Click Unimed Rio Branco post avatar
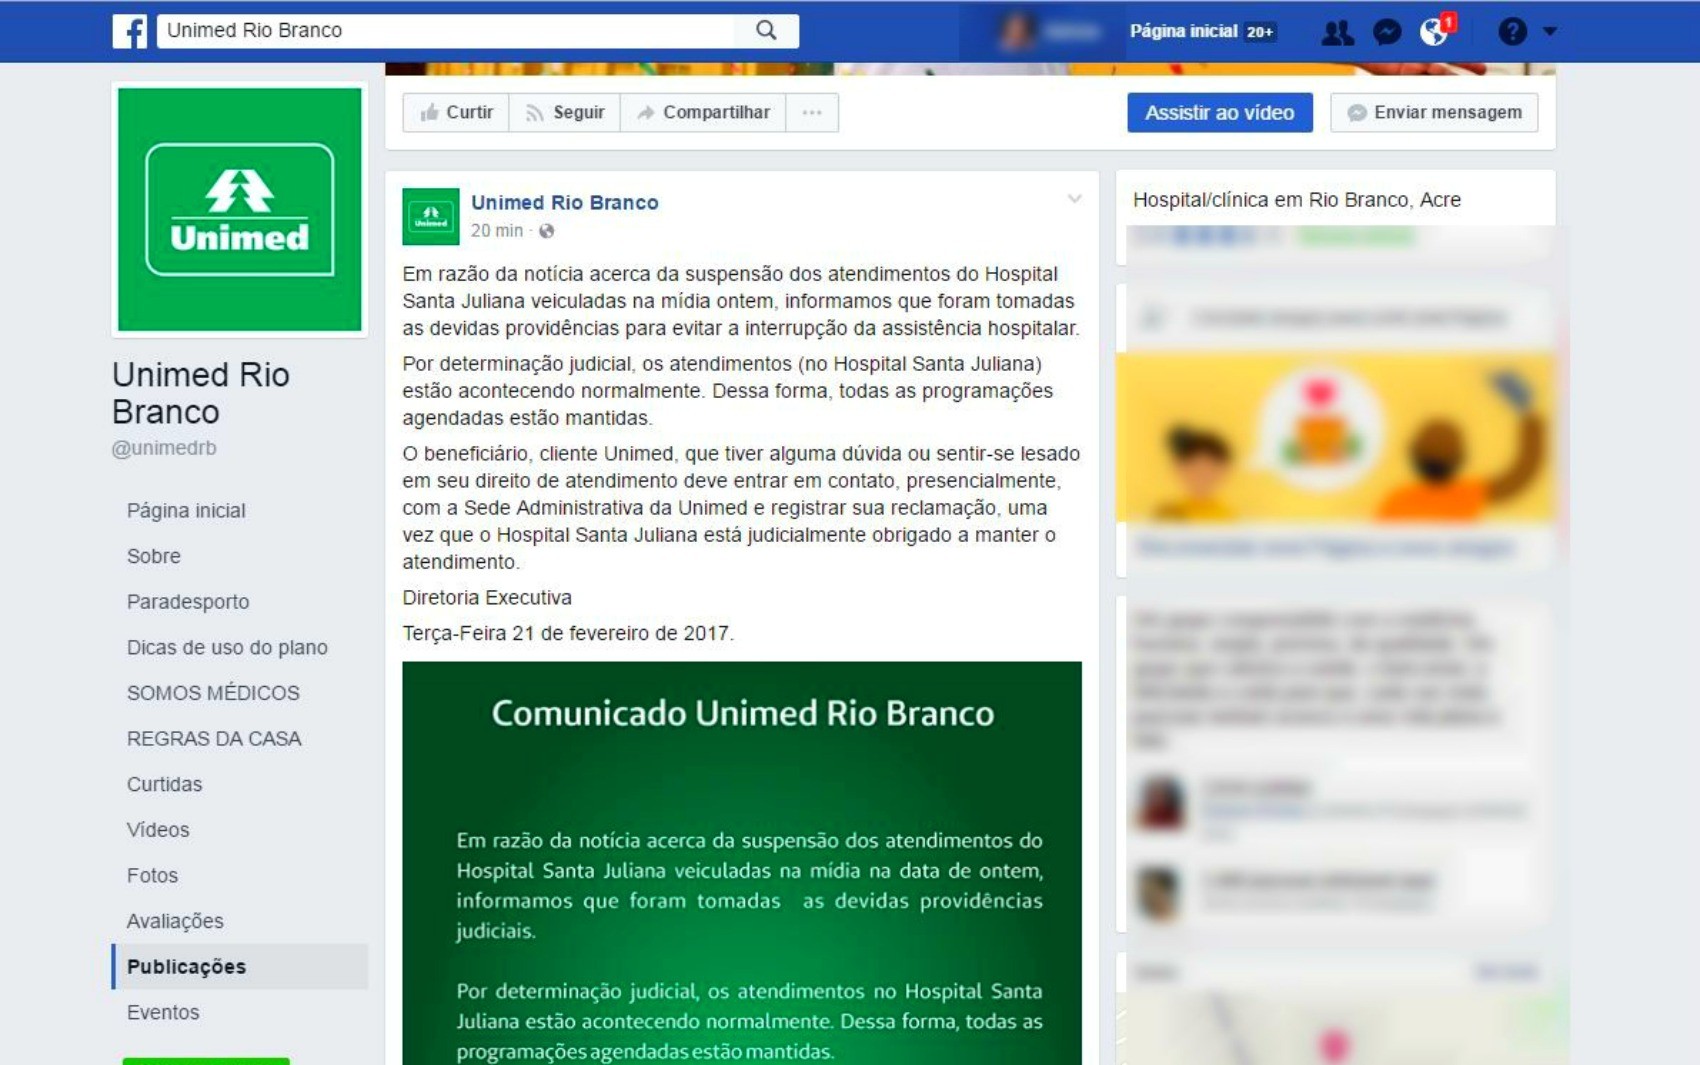 coord(430,216)
